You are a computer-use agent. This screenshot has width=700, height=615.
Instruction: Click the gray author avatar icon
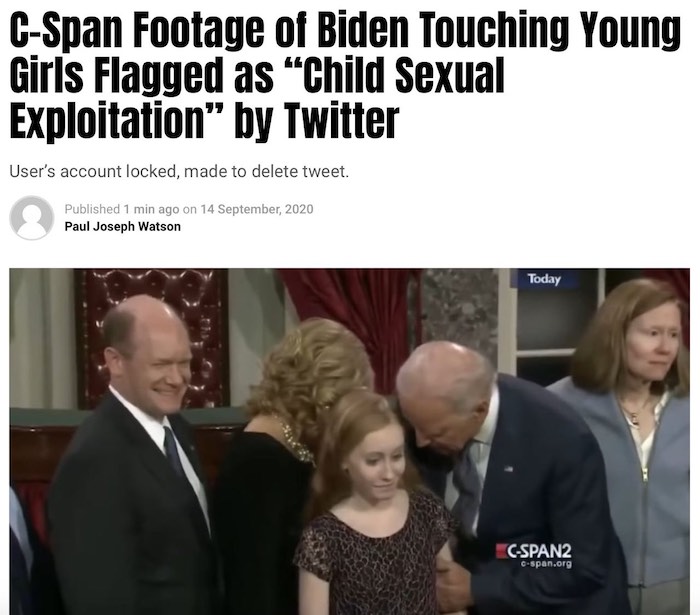32,218
